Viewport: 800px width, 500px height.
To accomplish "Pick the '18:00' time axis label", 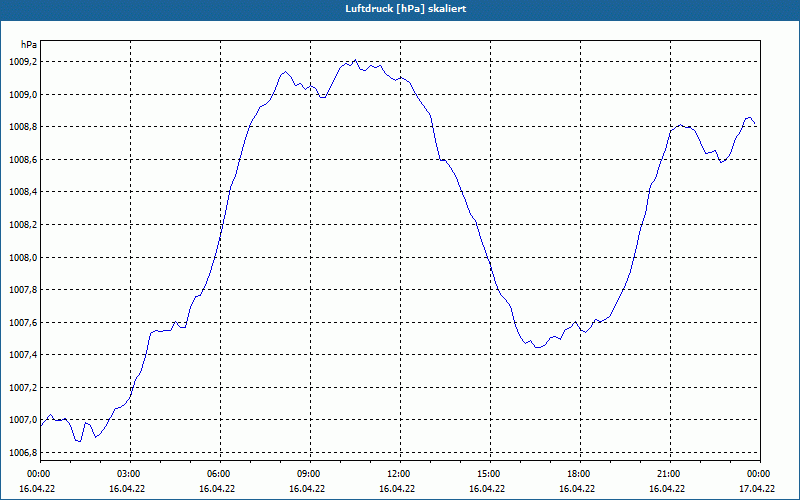I will point(579,474).
